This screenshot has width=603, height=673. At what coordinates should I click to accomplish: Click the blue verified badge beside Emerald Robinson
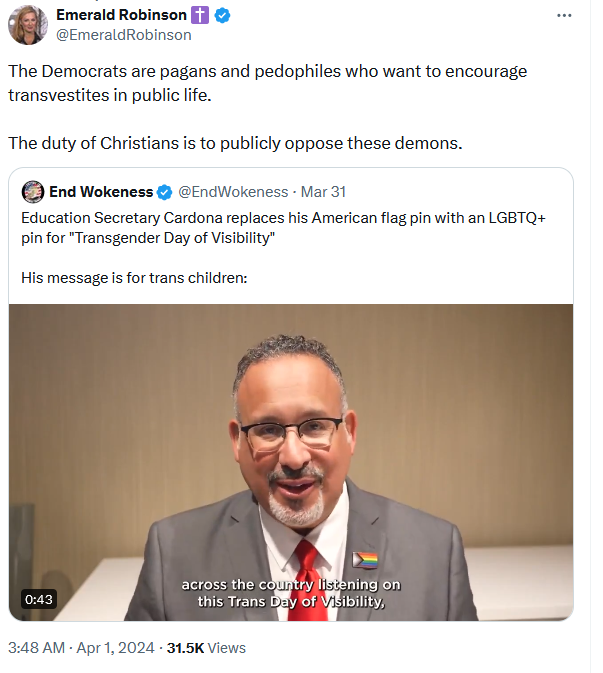[222, 15]
